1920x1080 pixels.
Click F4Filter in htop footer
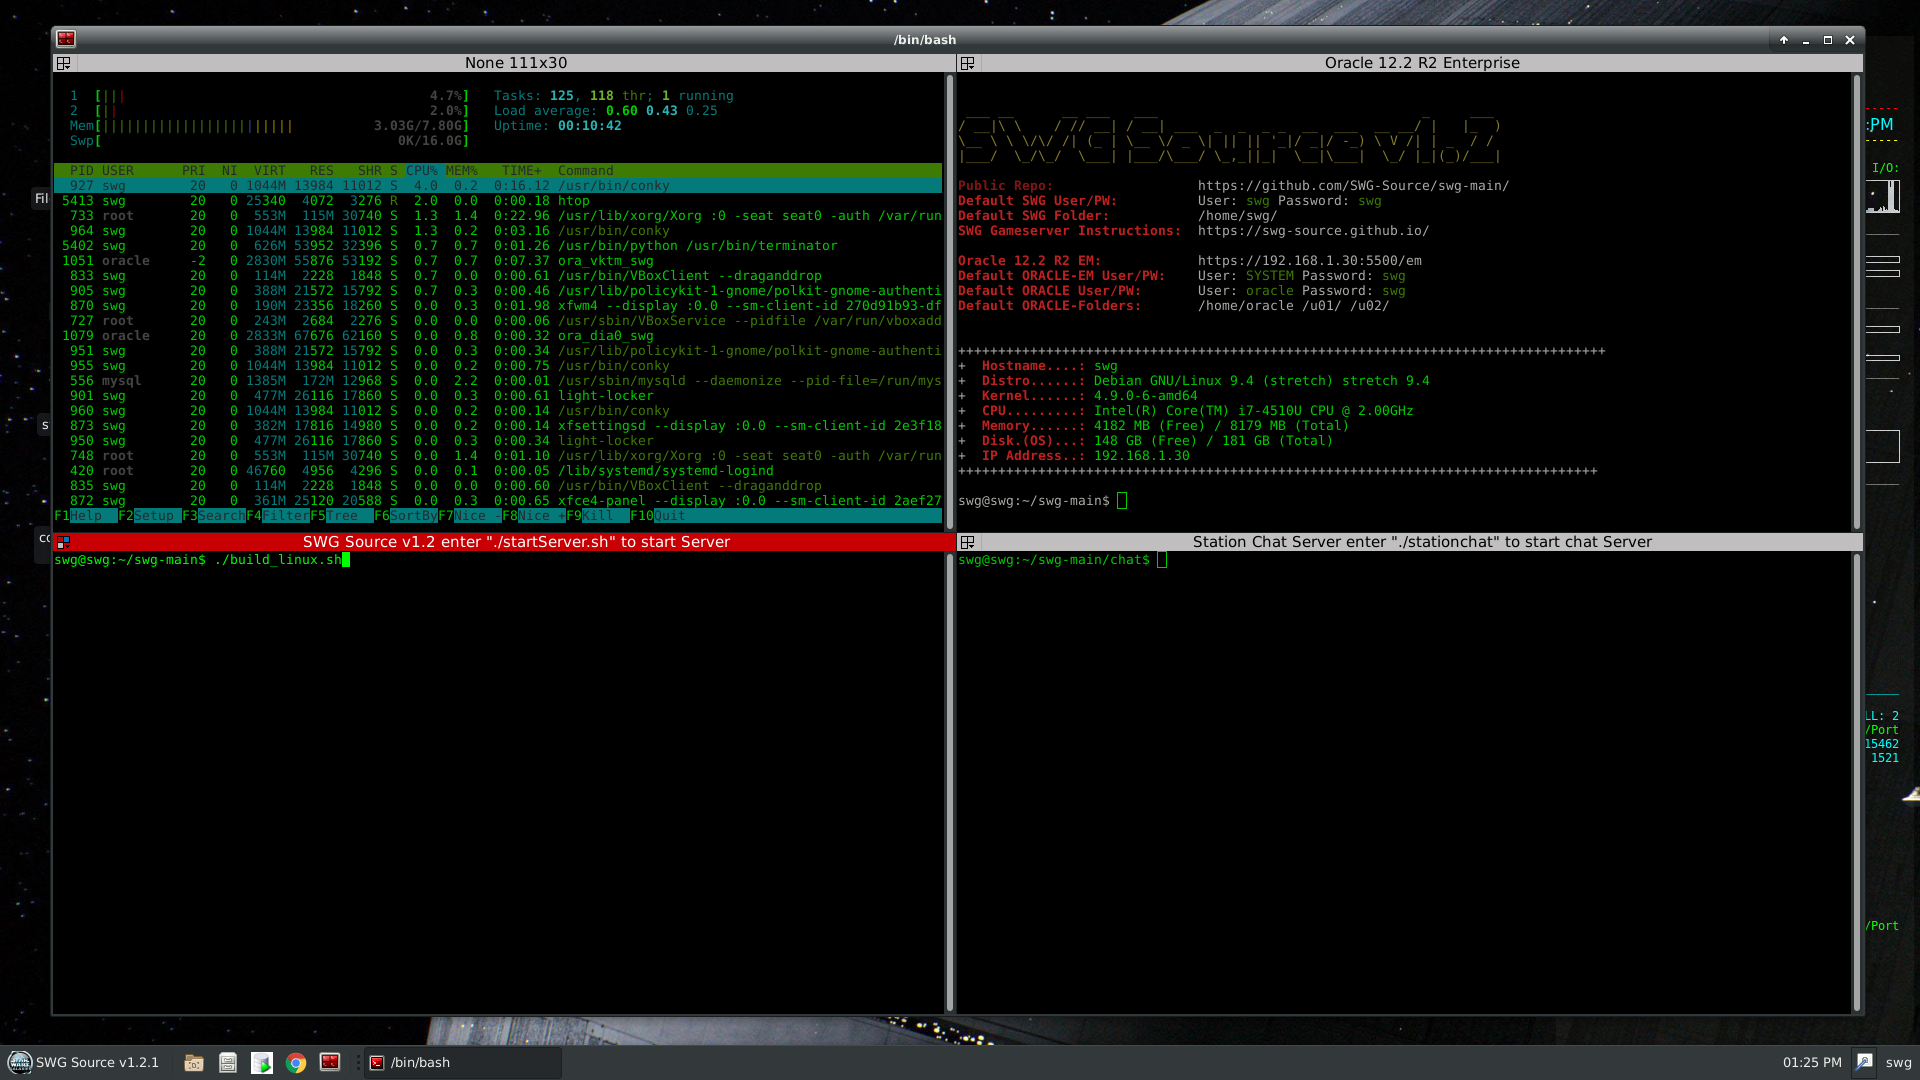click(x=278, y=516)
